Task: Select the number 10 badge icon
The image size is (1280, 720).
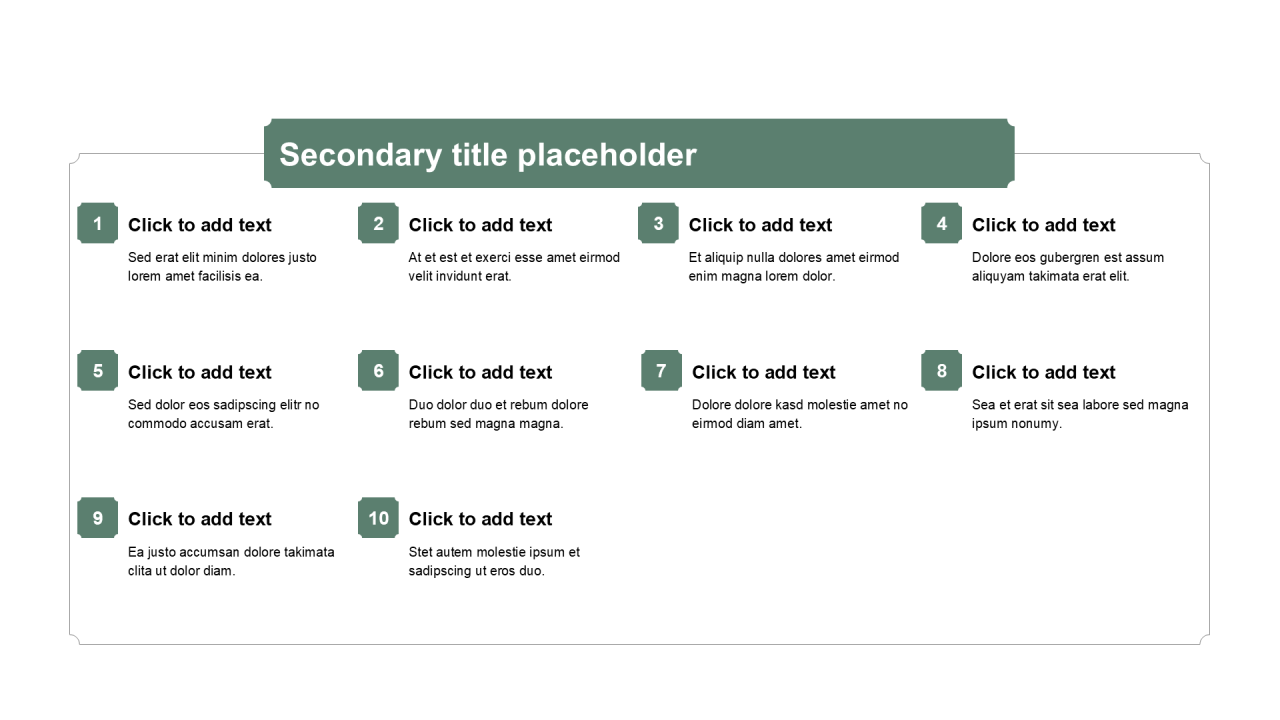Action: point(378,517)
